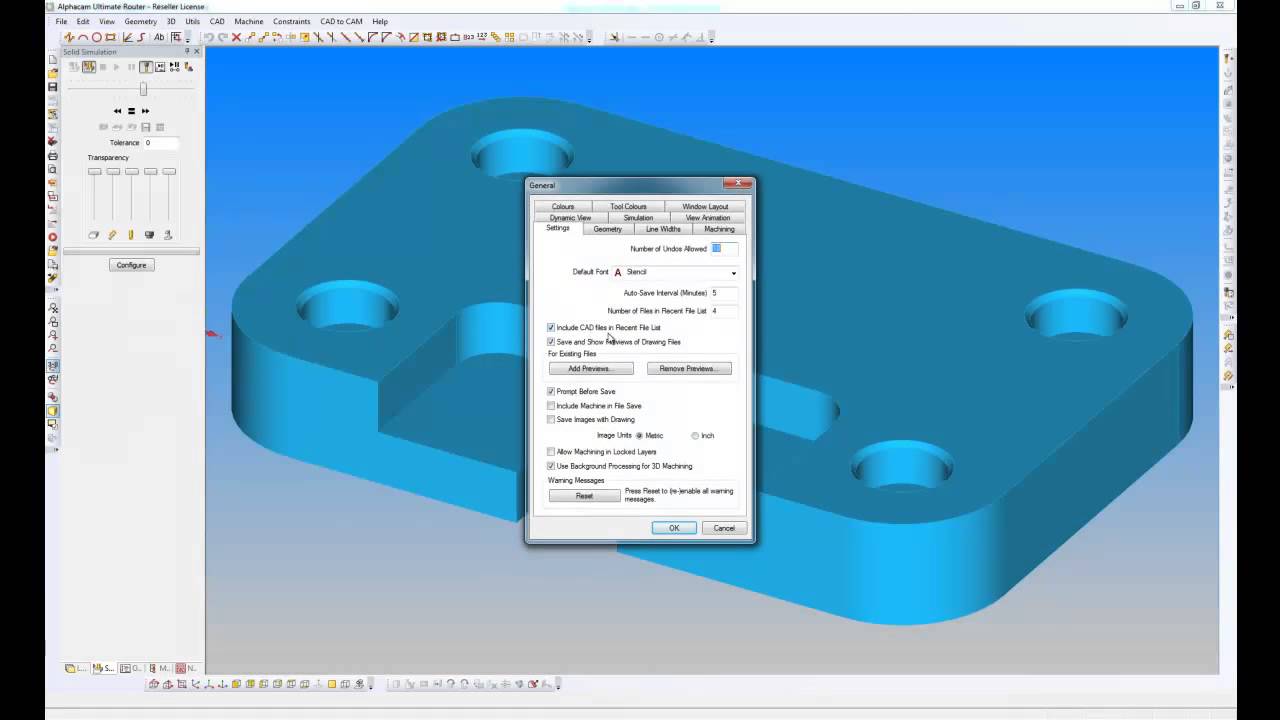Confirm the General dialog with OK

tap(674, 528)
